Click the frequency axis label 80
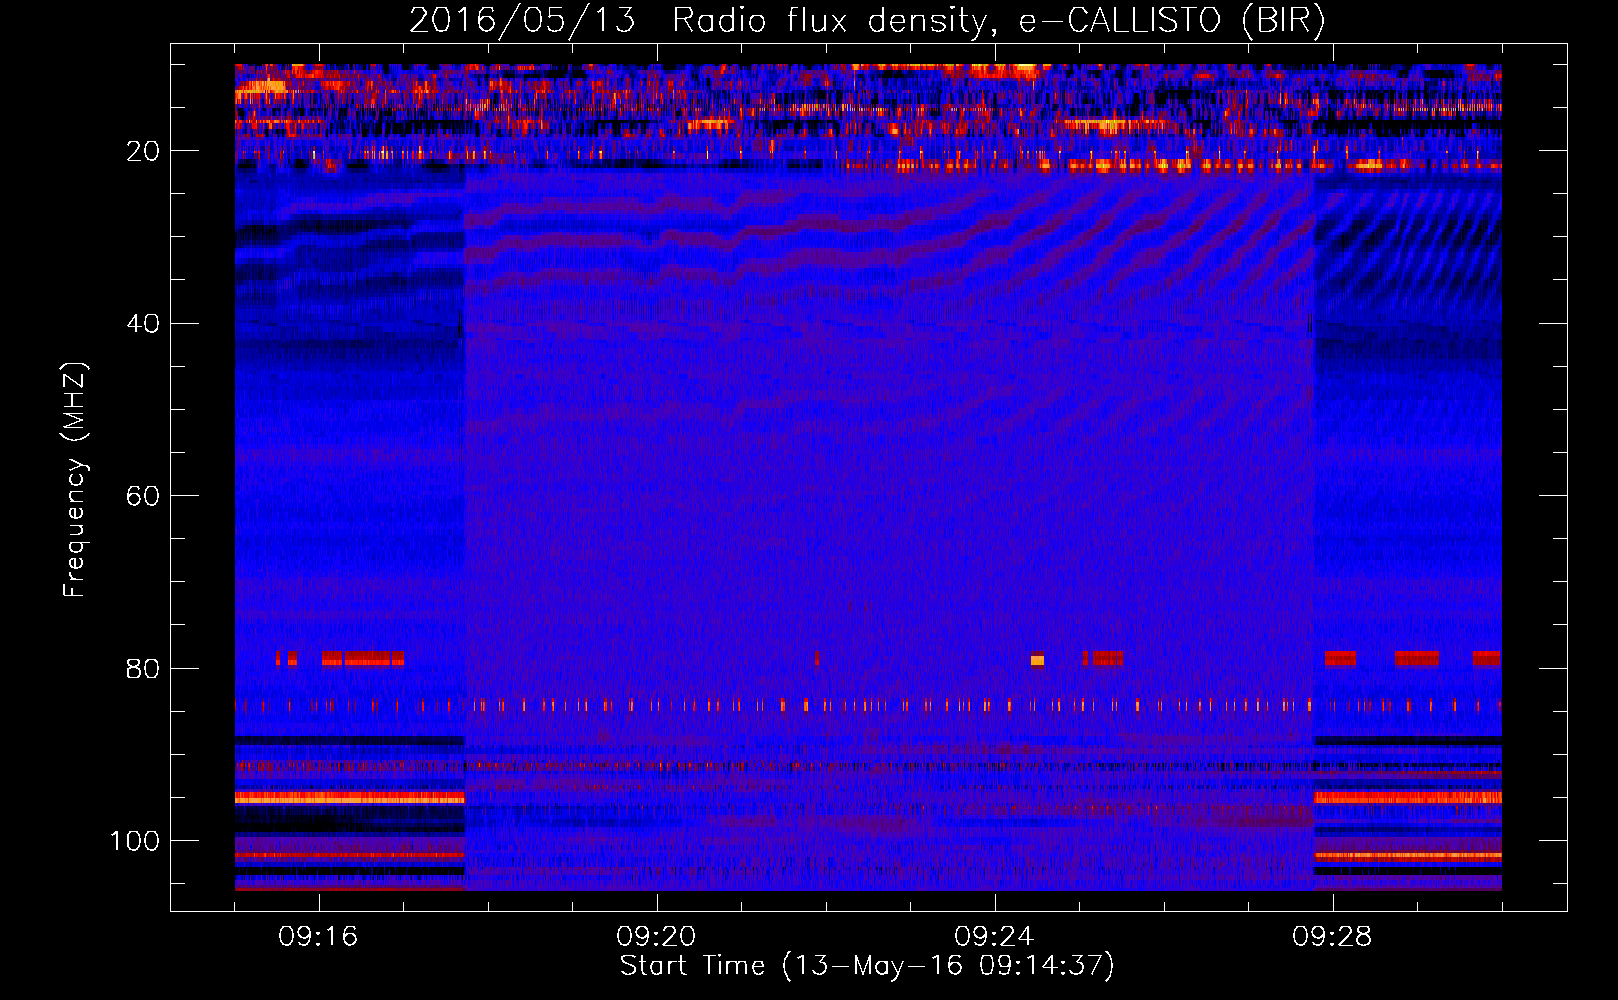This screenshot has width=1618, height=1000. [x=144, y=668]
